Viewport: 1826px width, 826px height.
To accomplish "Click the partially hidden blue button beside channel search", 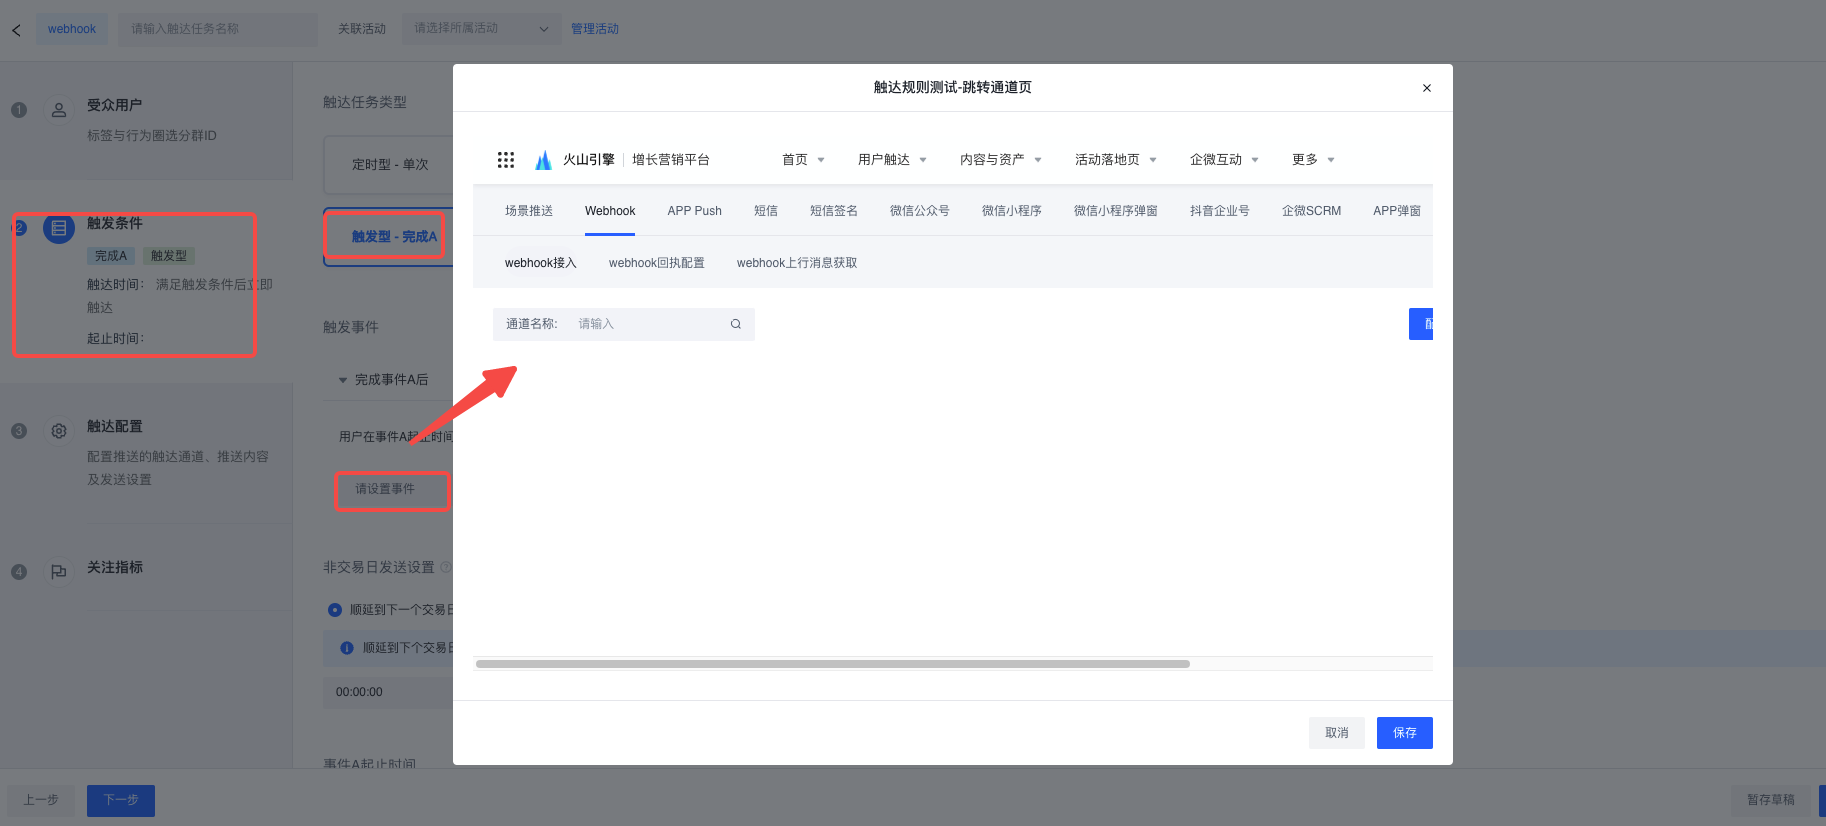I will pos(1421,324).
